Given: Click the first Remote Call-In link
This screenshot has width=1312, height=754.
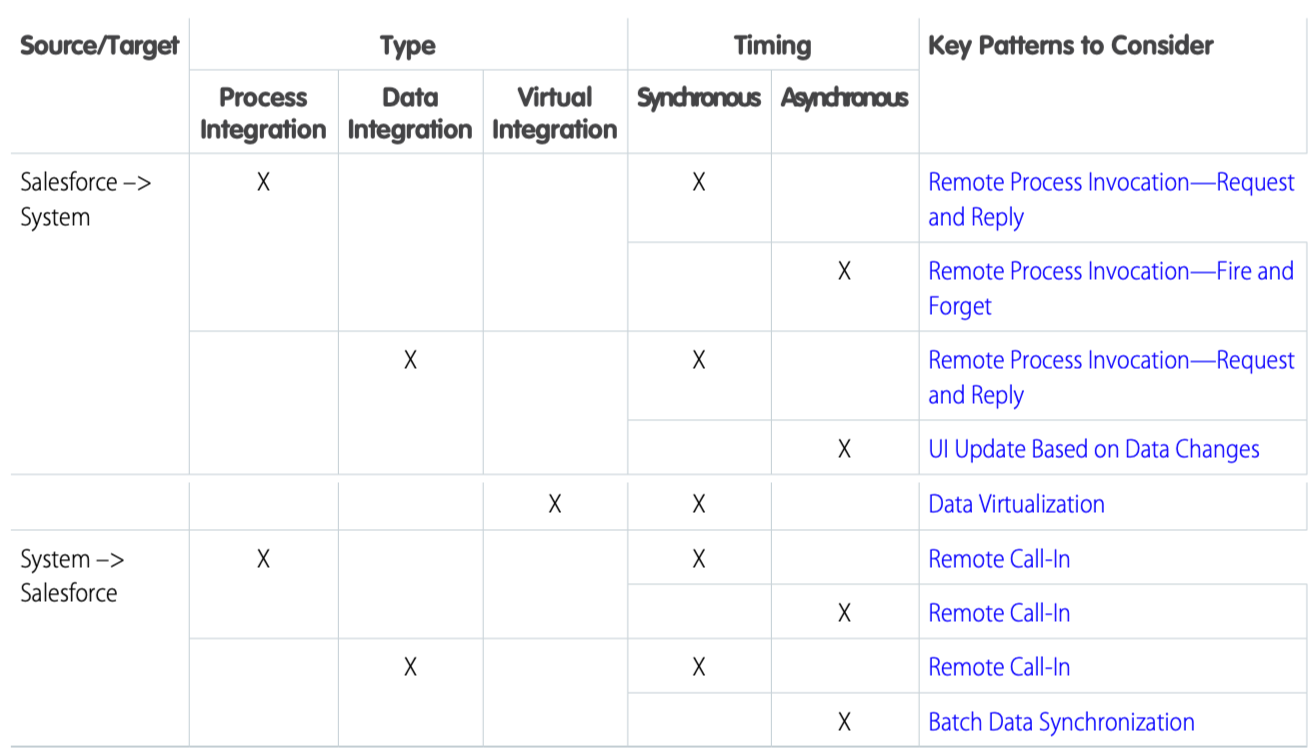Looking at the screenshot, I should [999, 558].
